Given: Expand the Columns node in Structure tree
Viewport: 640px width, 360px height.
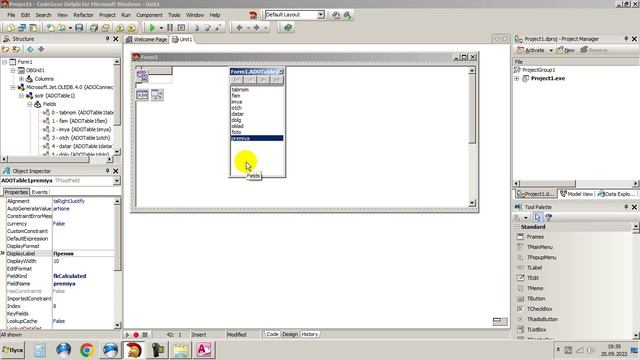Looking at the screenshot, I should [21, 79].
